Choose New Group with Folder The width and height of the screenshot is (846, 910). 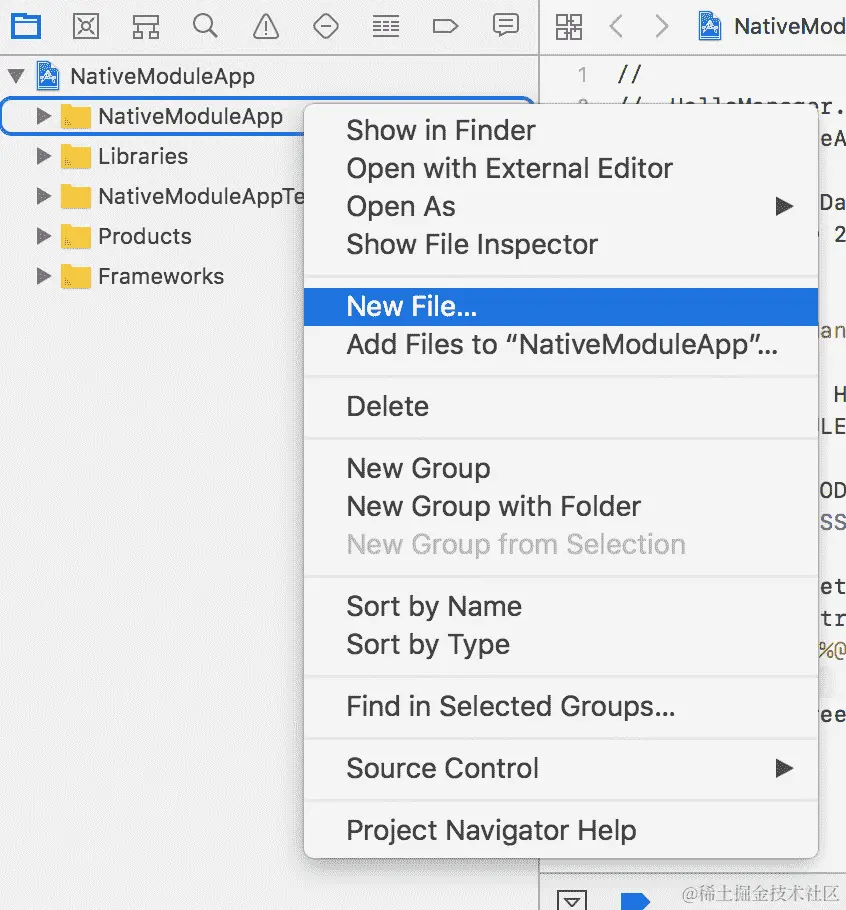click(561, 507)
